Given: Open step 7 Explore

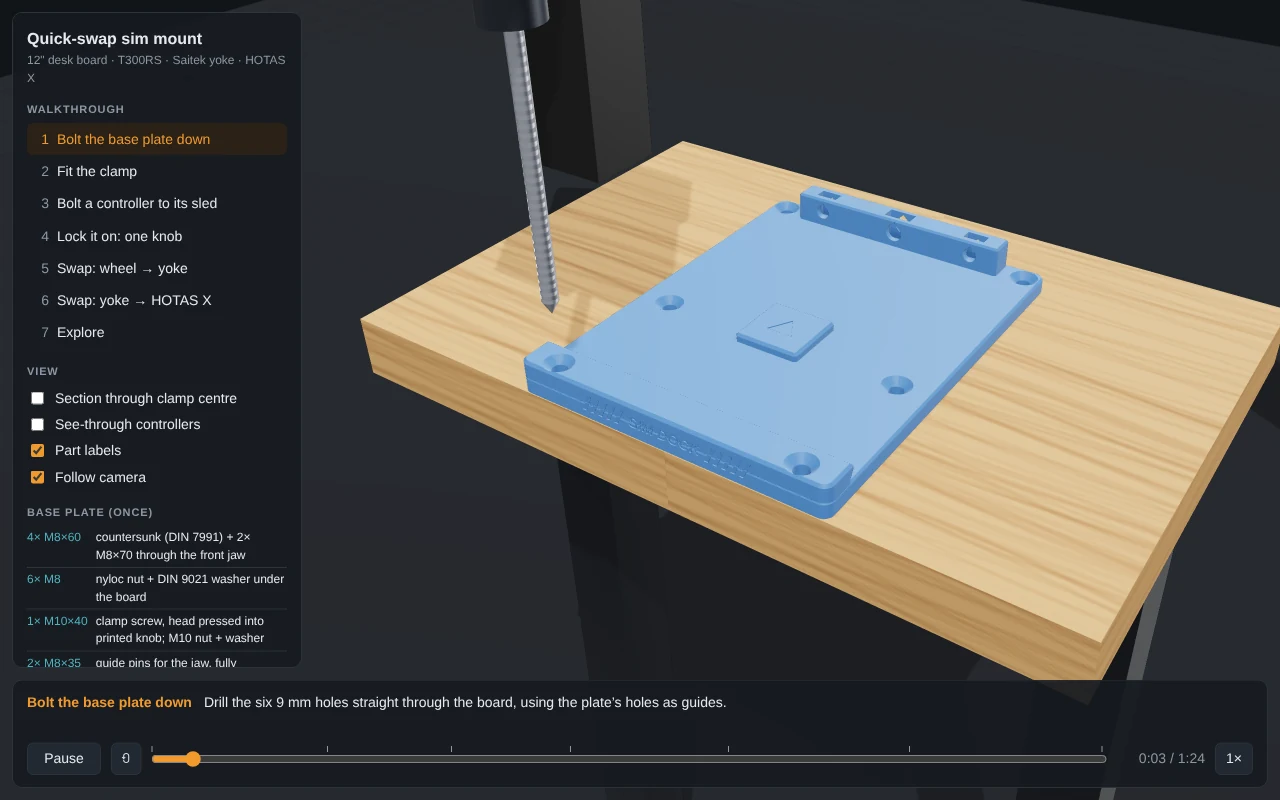Looking at the screenshot, I should (157, 332).
